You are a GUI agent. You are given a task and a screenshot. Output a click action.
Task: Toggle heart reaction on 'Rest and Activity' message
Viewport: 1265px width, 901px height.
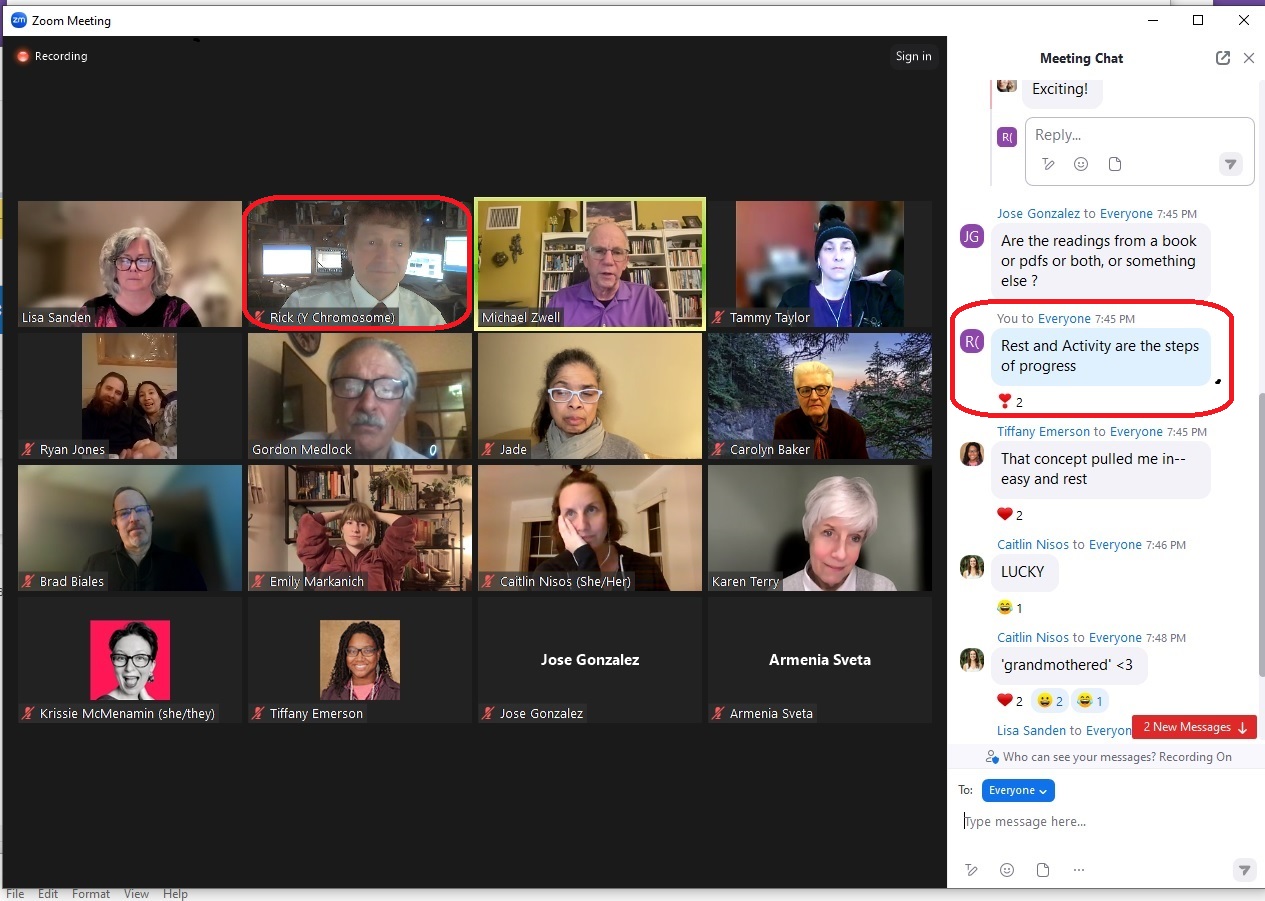click(1010, 402)
